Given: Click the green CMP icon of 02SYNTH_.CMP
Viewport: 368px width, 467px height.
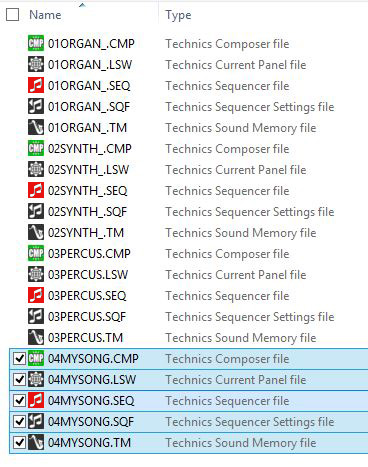Looking at the screenshot, I should [x=36, y=148].
